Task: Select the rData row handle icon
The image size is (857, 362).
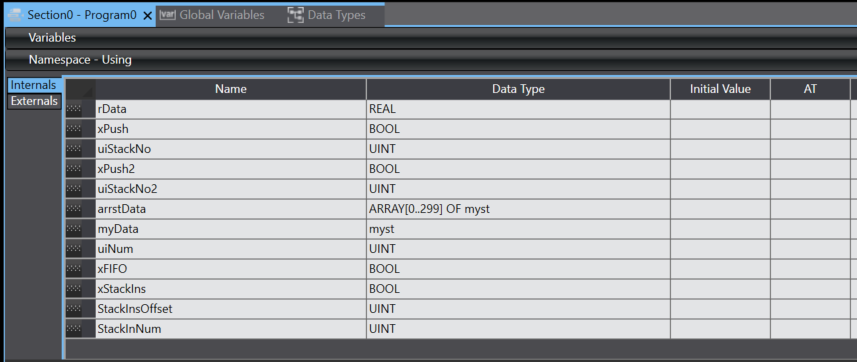Action: [74, 109]
